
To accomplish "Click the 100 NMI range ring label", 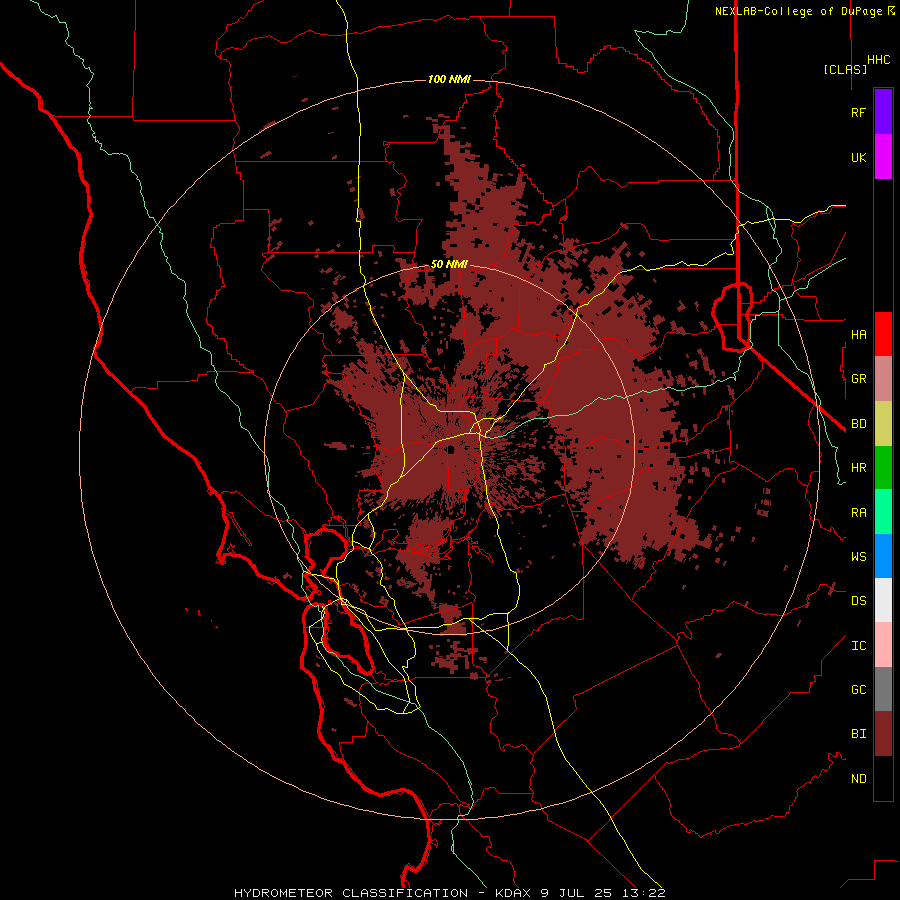I will (x=449, y=79).
